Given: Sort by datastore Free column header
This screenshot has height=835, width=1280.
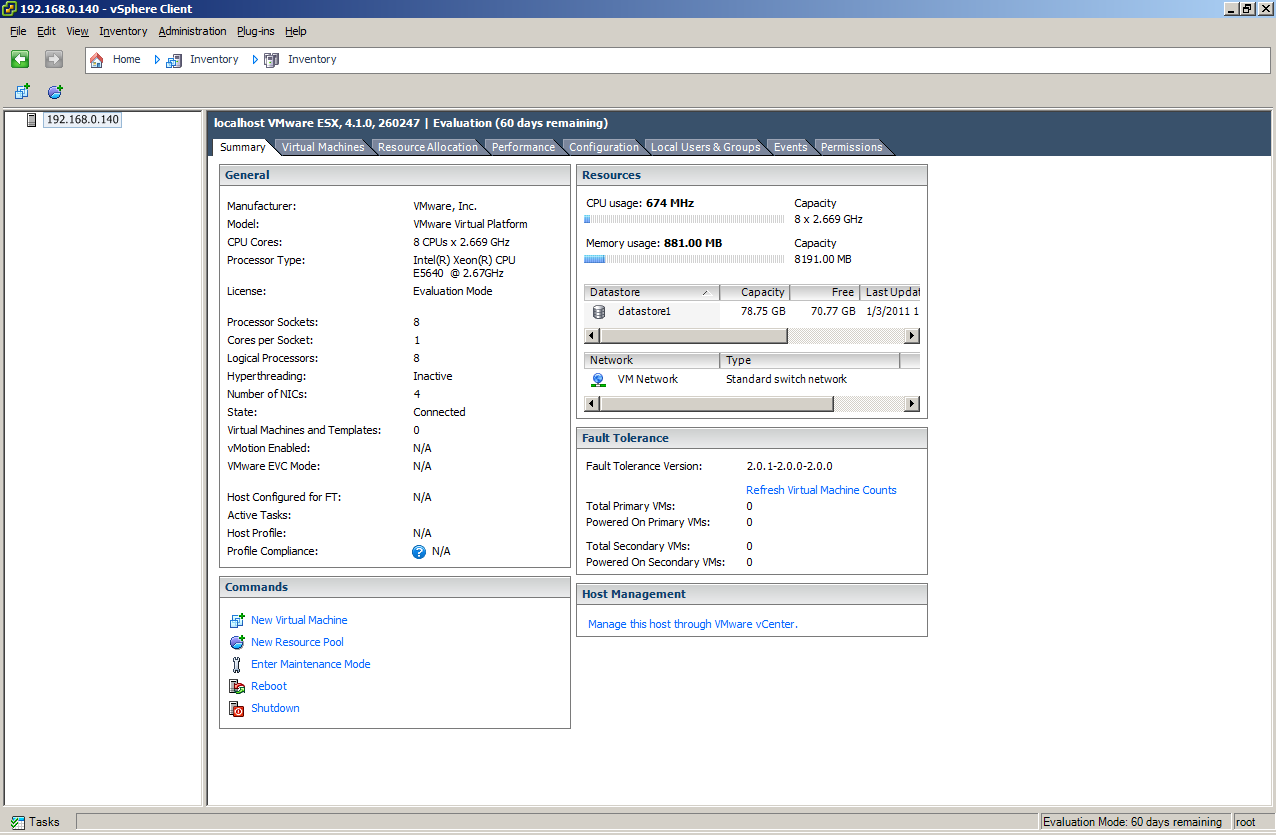Looking at the screenshot, I should pyautogui.click(x=825, y=292).
